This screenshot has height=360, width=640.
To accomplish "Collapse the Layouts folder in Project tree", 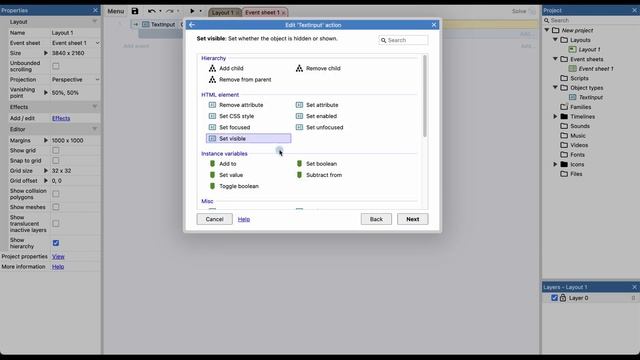I will pos(555,40).
